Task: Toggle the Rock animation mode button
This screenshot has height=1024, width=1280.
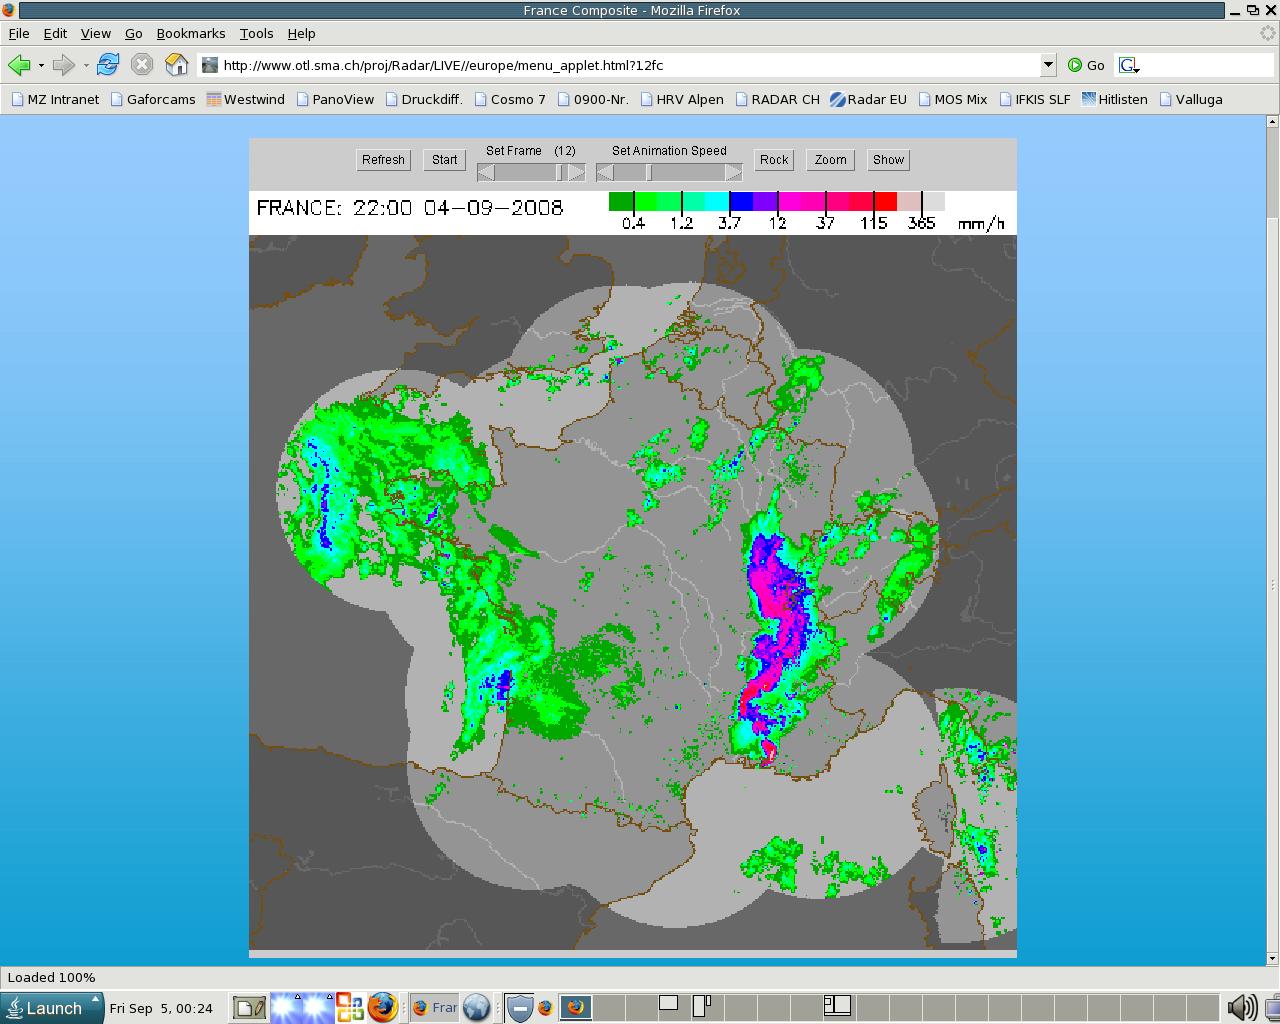Action: point(774,160)
